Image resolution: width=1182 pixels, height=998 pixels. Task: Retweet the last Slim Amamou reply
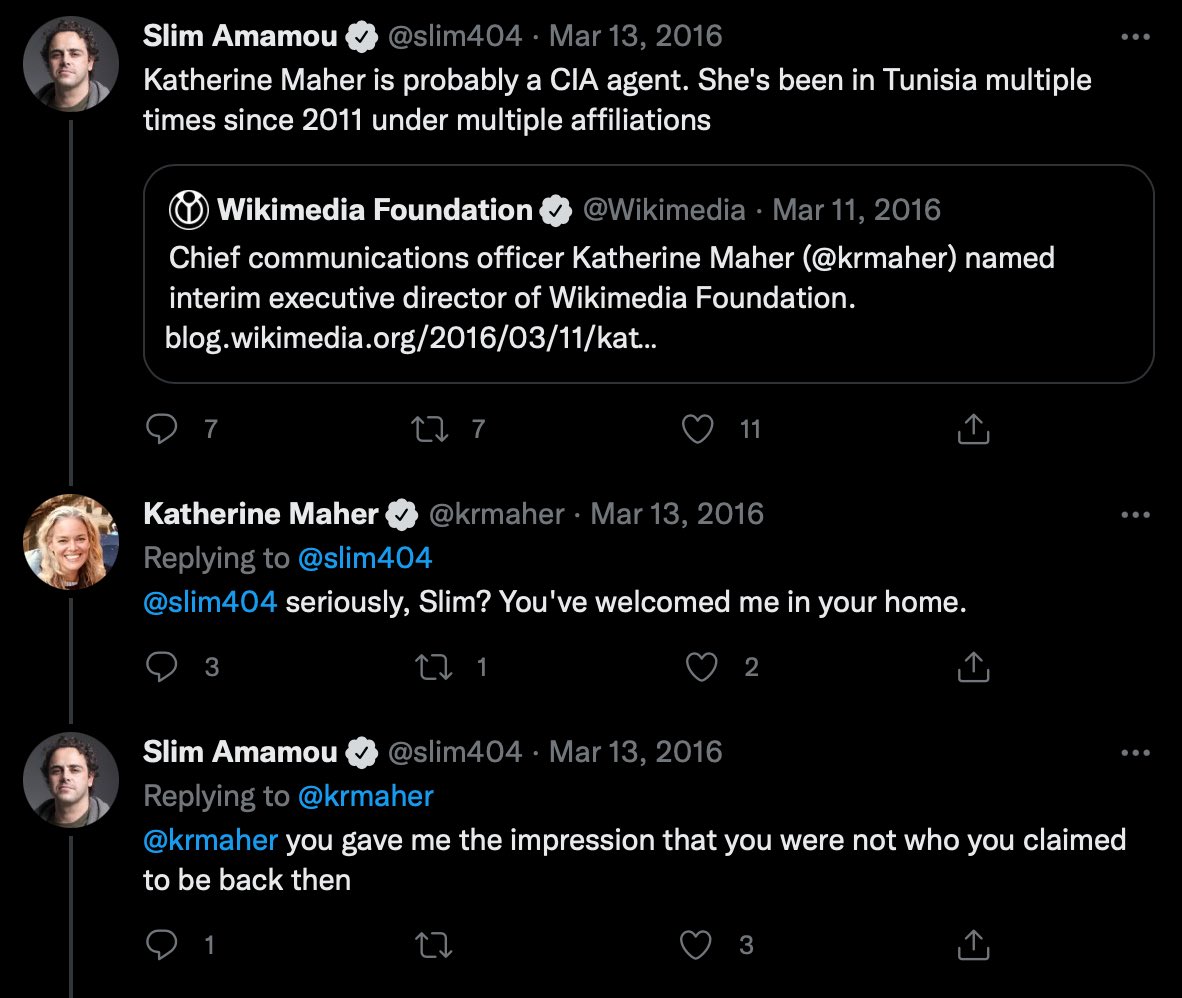(x=433, y=944)
